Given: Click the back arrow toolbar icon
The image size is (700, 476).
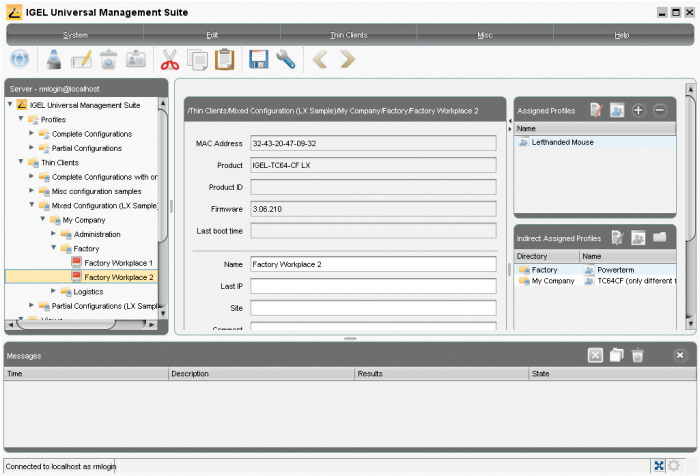Looking at the screenshot, I should (320, 59).
